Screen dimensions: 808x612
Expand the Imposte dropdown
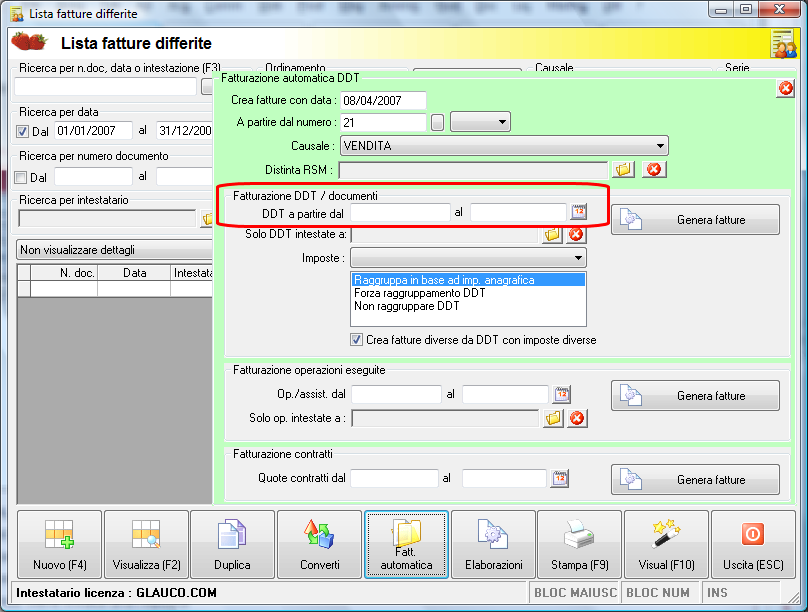468,258
